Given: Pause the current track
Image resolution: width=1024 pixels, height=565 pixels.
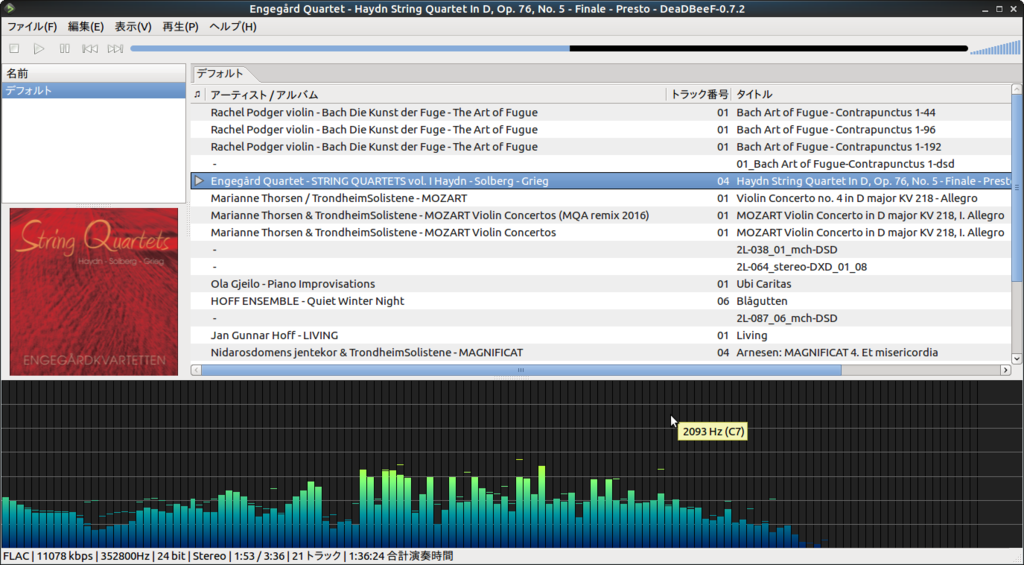Looking at the screenshot, I should click(x=65, y=48).
